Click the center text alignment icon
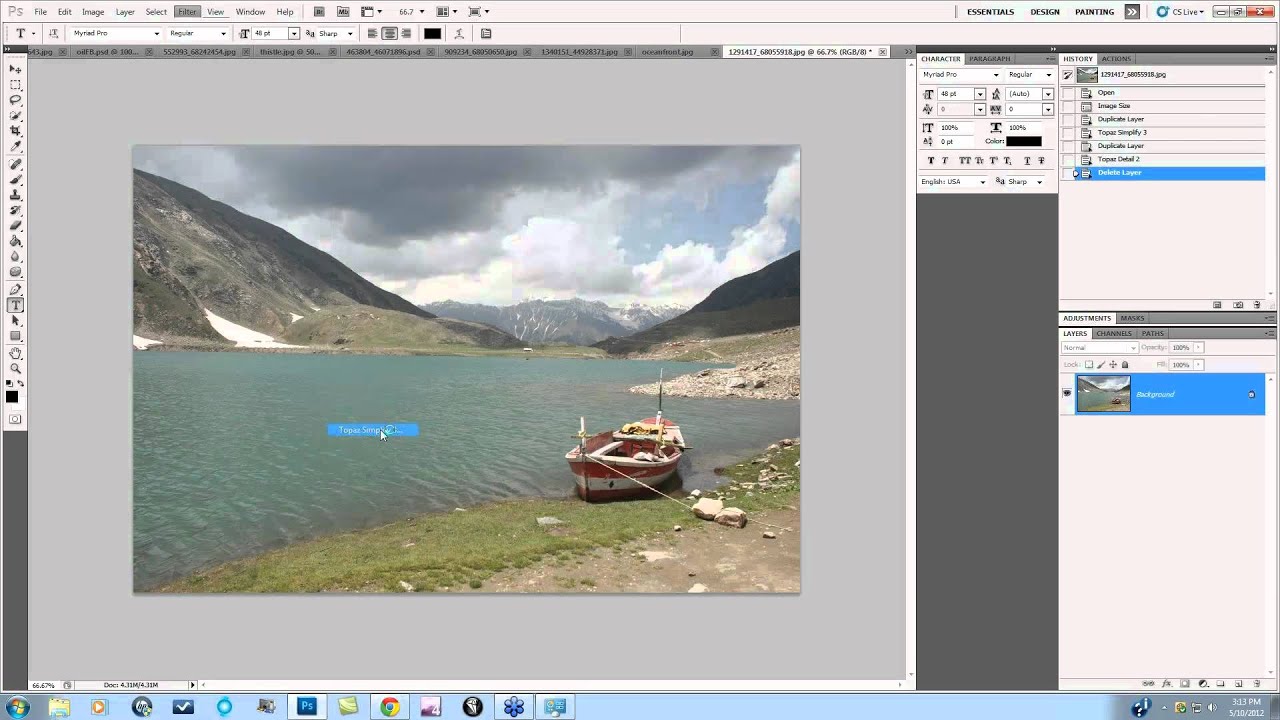1280x720 pixels. pyautogui.click(x=389, y=33)
